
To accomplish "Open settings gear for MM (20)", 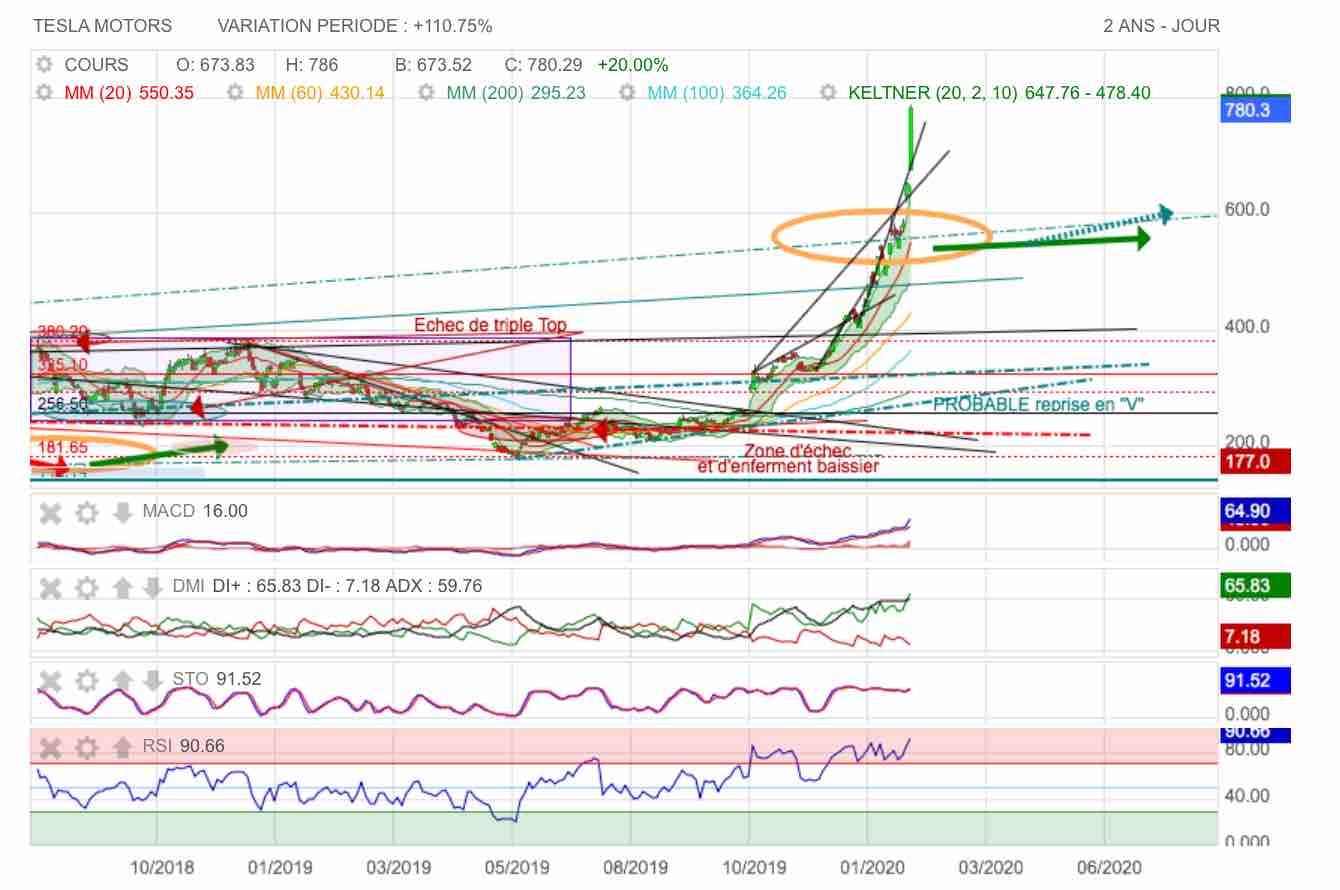I will tap(43, 93).
